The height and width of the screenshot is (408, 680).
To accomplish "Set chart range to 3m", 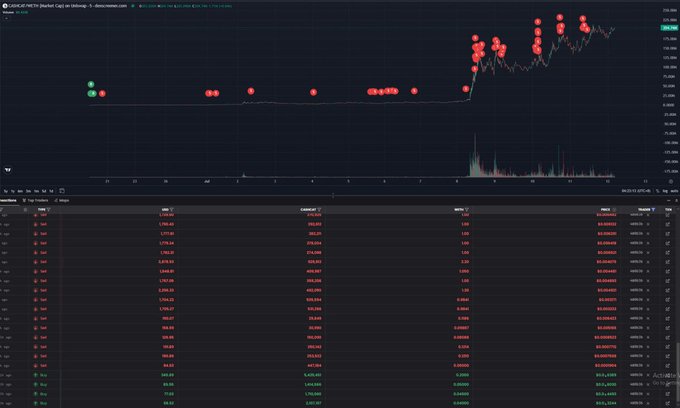I will point(28,191).
